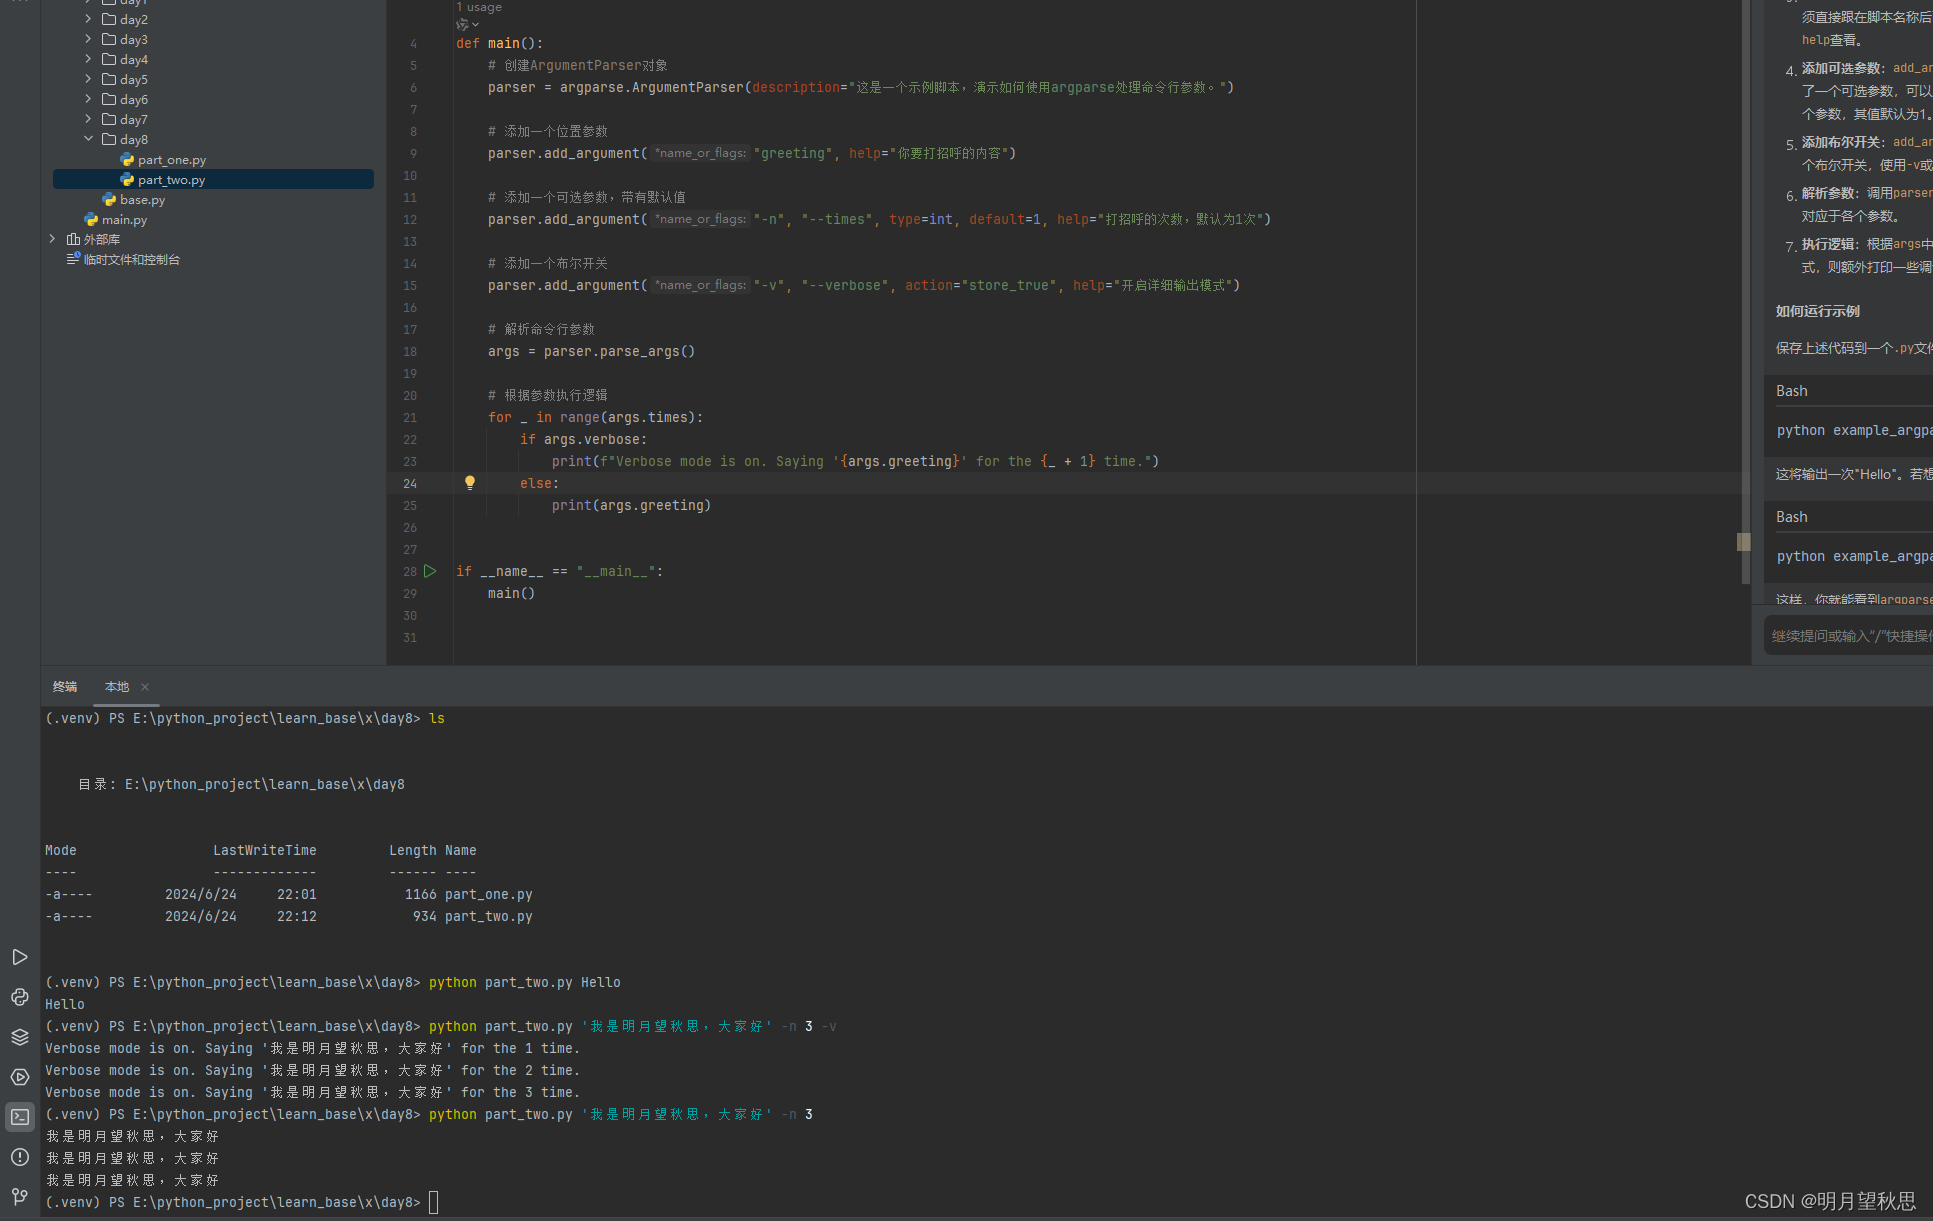Click the terminal prompt cursor at bottom
This screenshot has width=1933, height=1221.
pos(434,1202)
